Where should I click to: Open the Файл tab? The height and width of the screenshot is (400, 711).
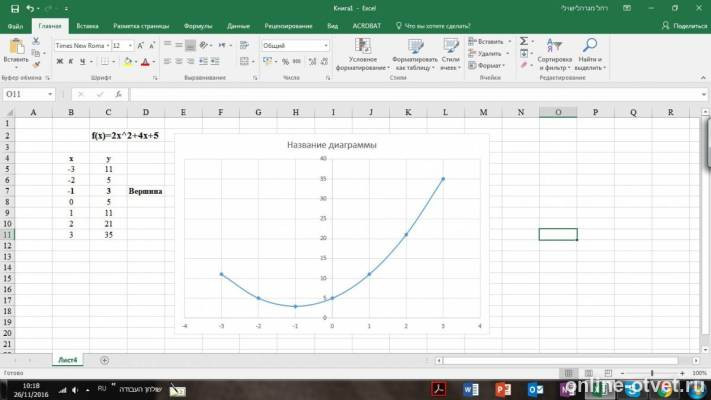click(x=15, y=26)
